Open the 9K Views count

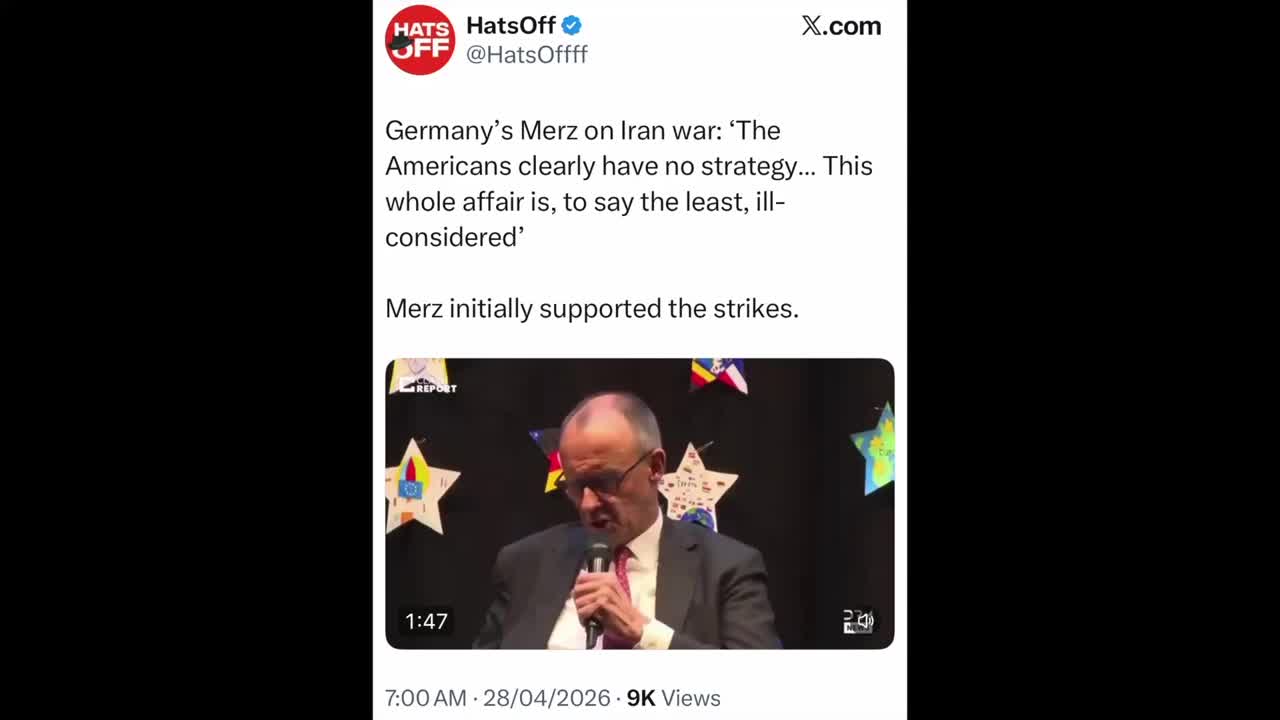674,698
